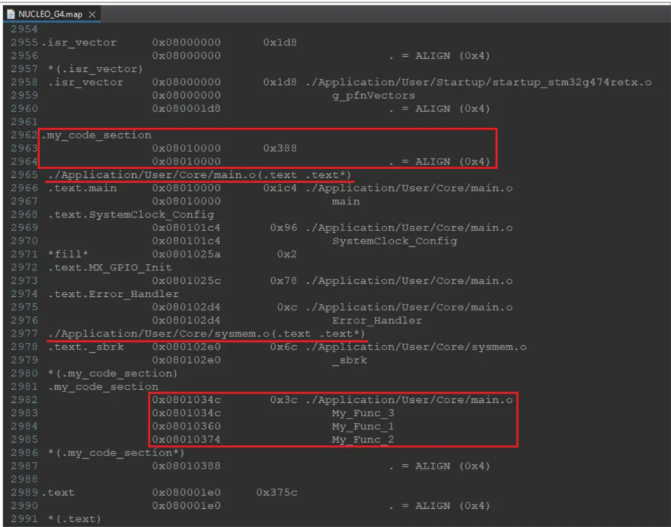Screen dimensions: 671x527
Task: Select the NUCLEO_G4.map editor tab
Action: point(51,14)
